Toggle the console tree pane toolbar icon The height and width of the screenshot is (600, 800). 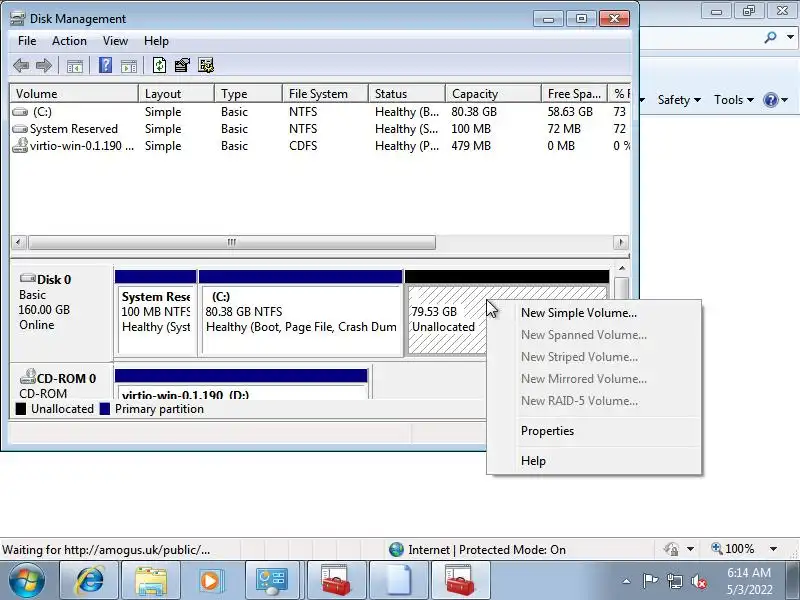(x=74, y=66)
